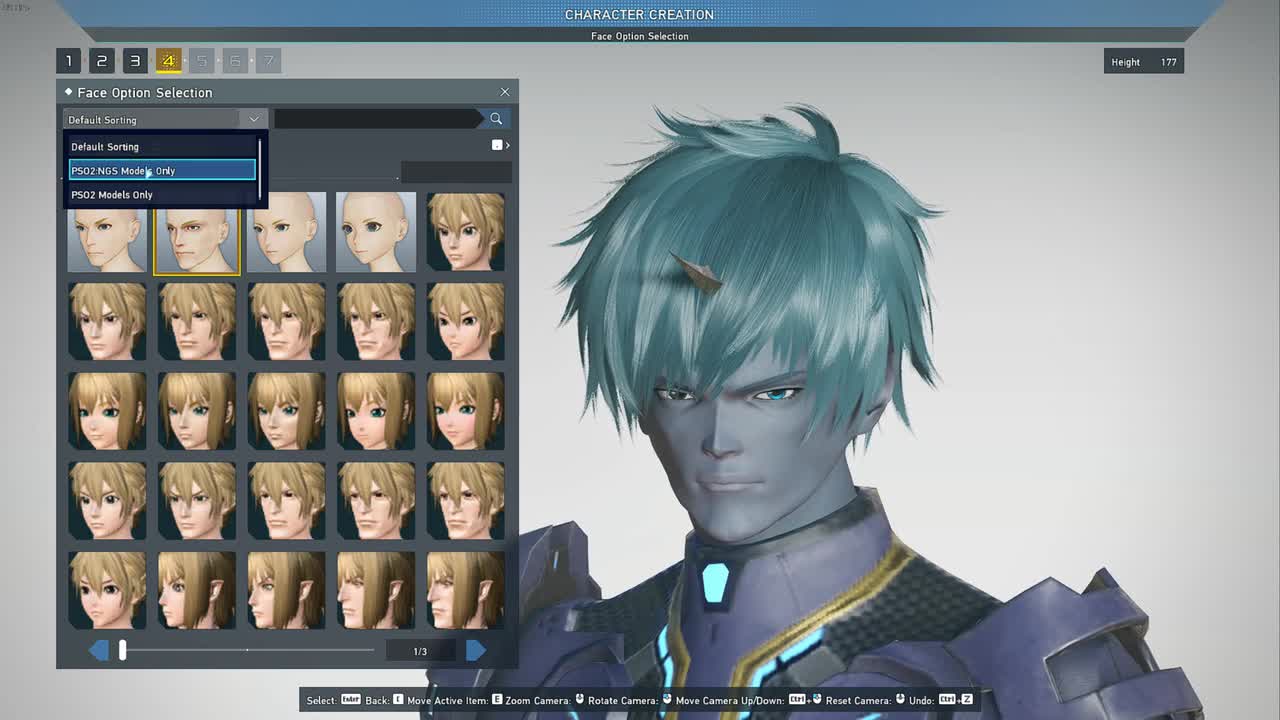Click the Zoom Camera hint label

coord(539,700)
